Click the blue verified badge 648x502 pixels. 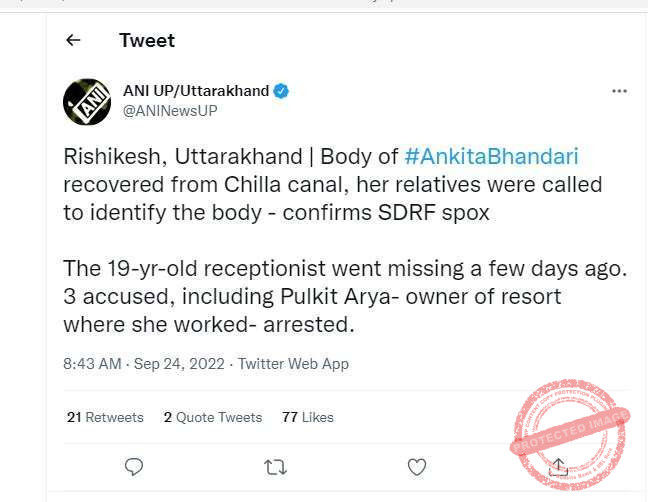pyautogui.click(x=281, y=91)
